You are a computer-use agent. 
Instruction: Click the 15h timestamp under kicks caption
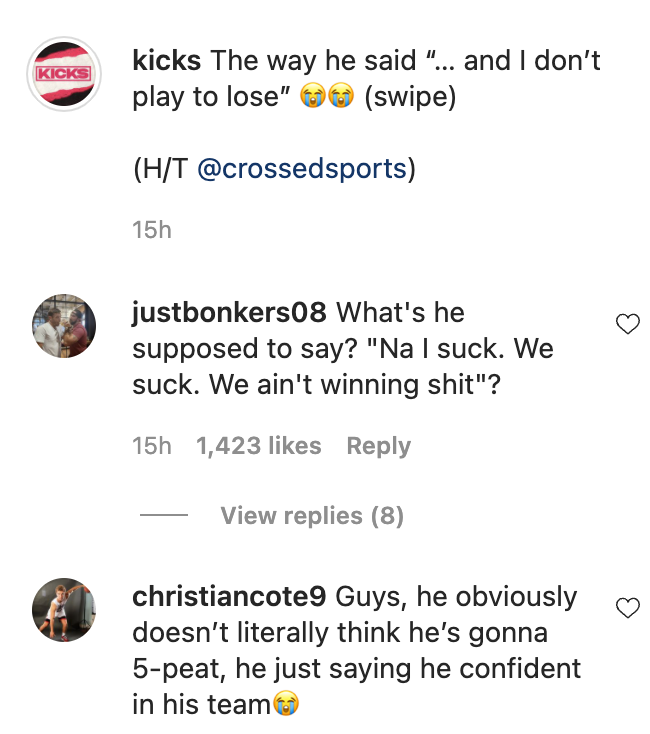coord(152,230)
